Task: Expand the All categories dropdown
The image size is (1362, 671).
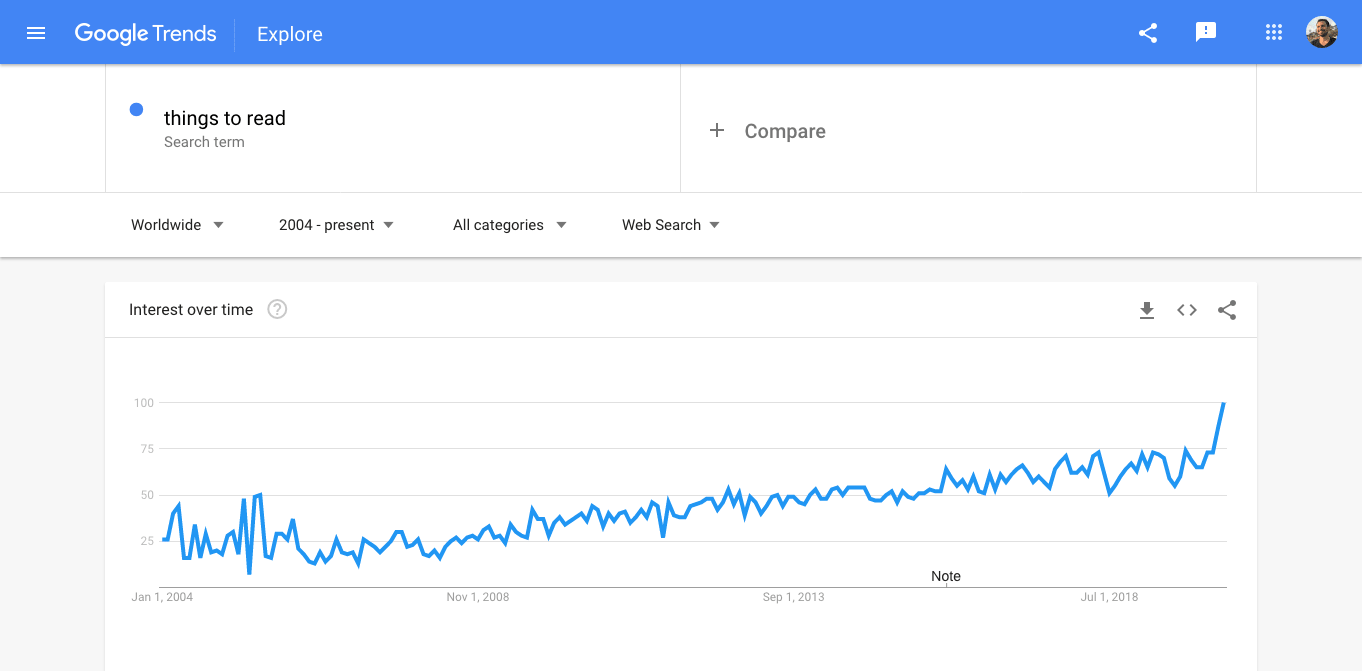Action: [x=509, y=225]
